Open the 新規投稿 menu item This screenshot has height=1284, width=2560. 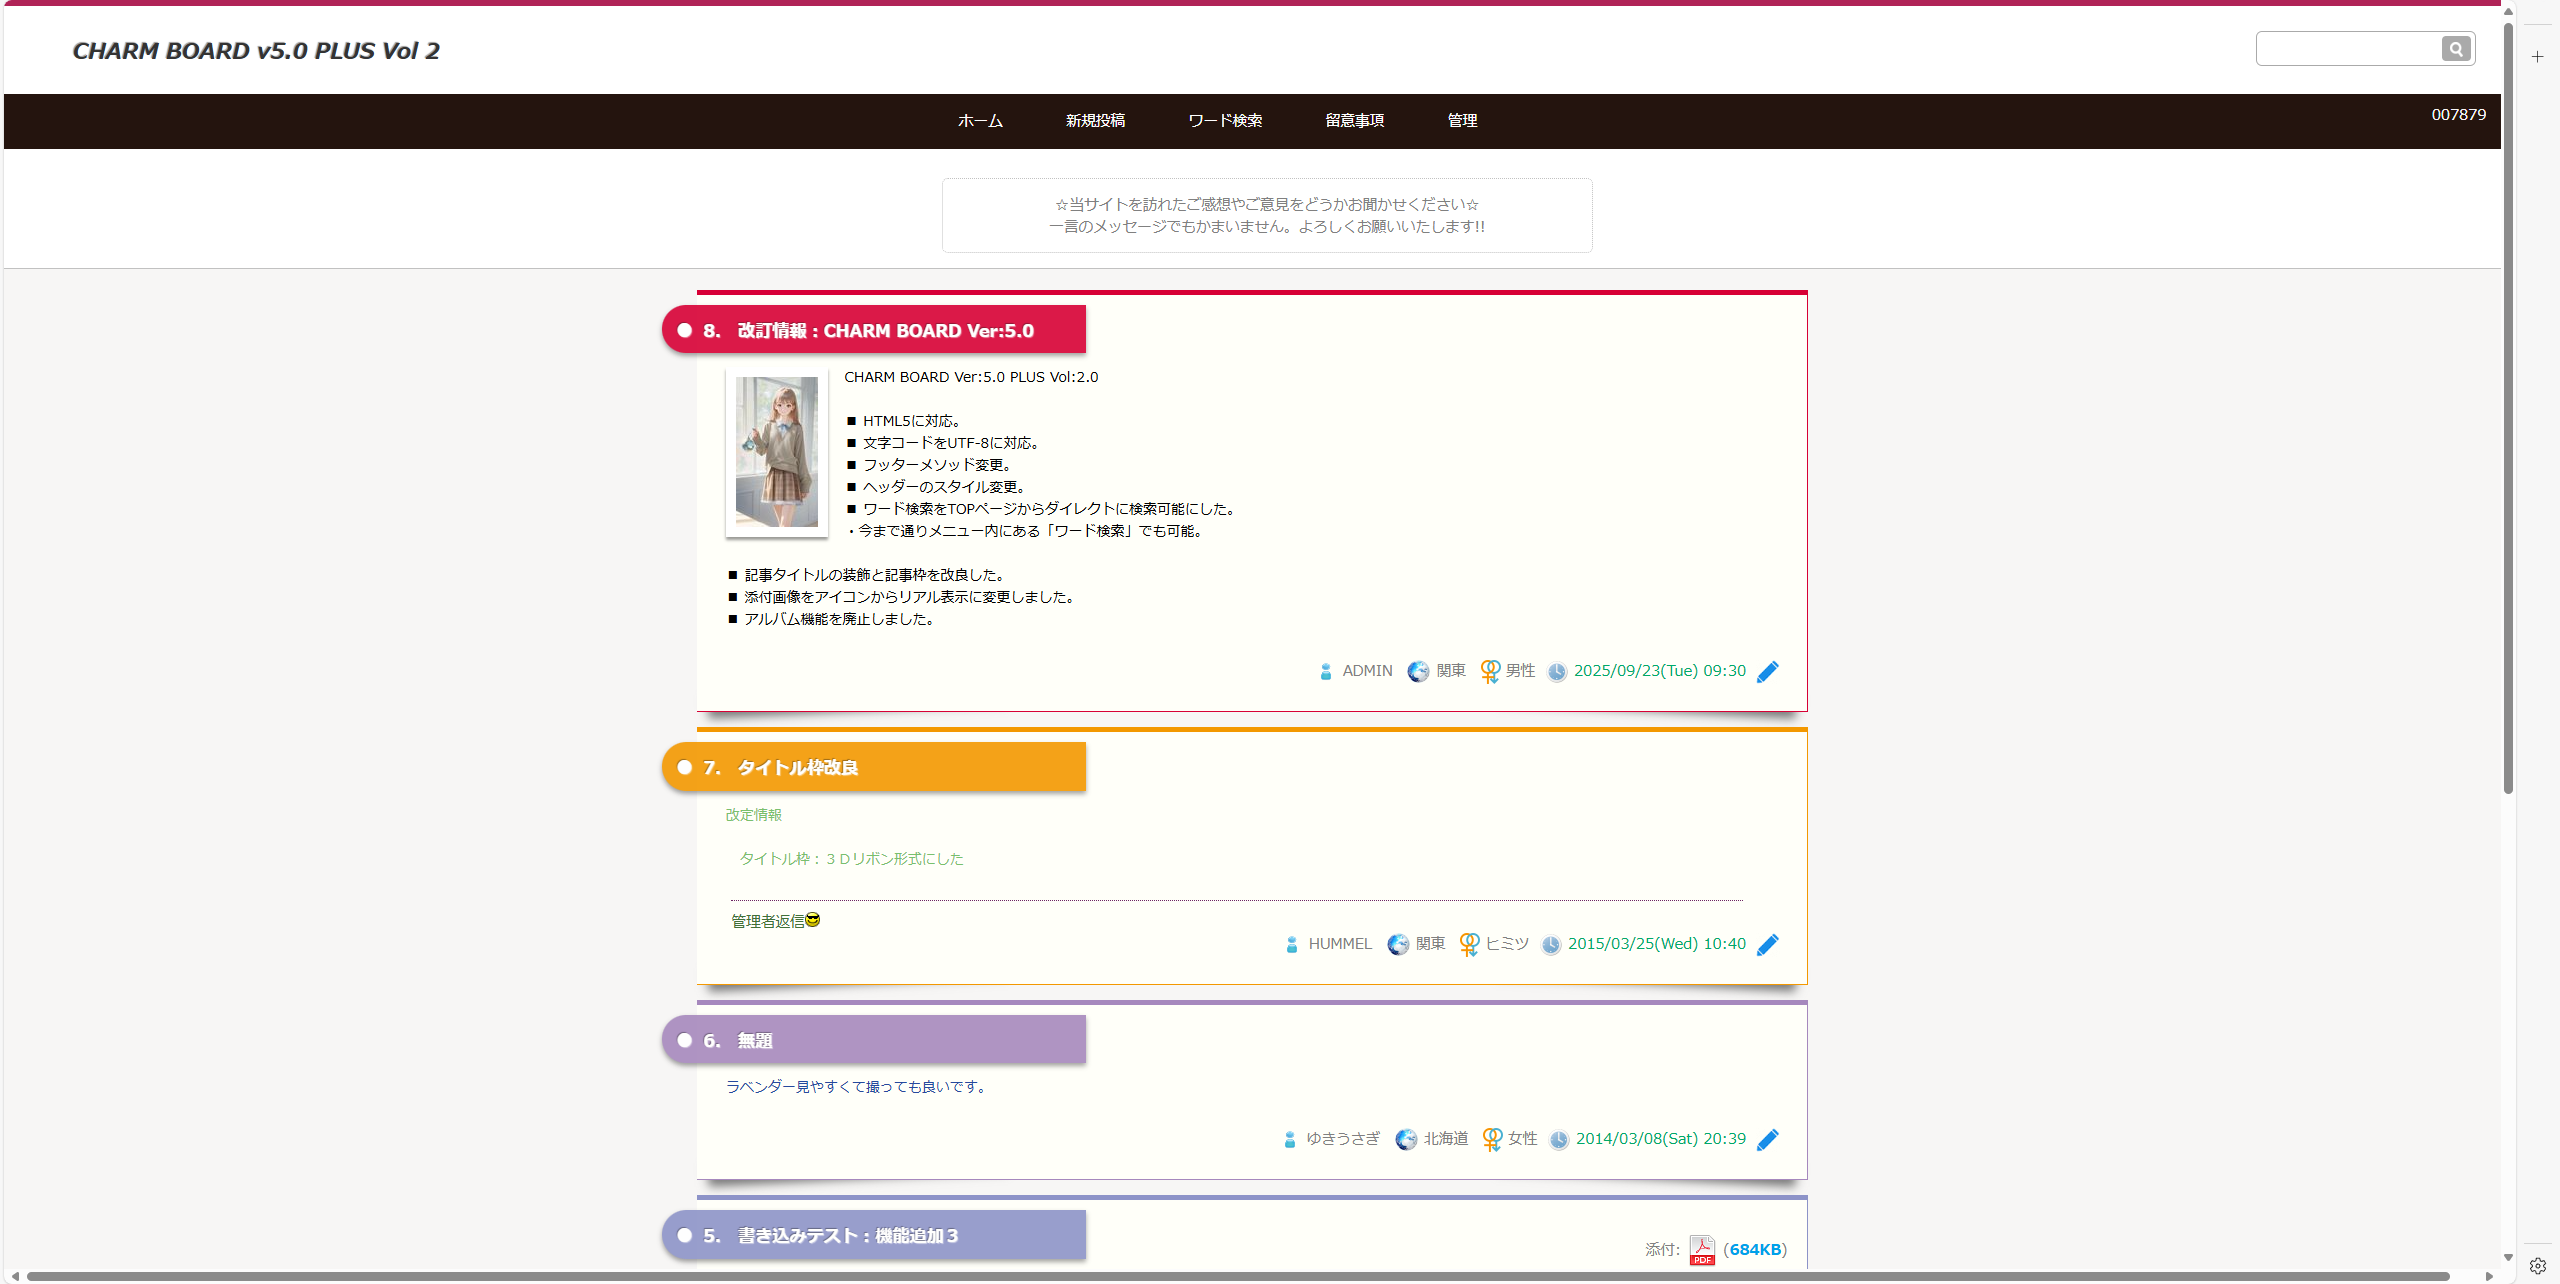tap(1095, 121)
